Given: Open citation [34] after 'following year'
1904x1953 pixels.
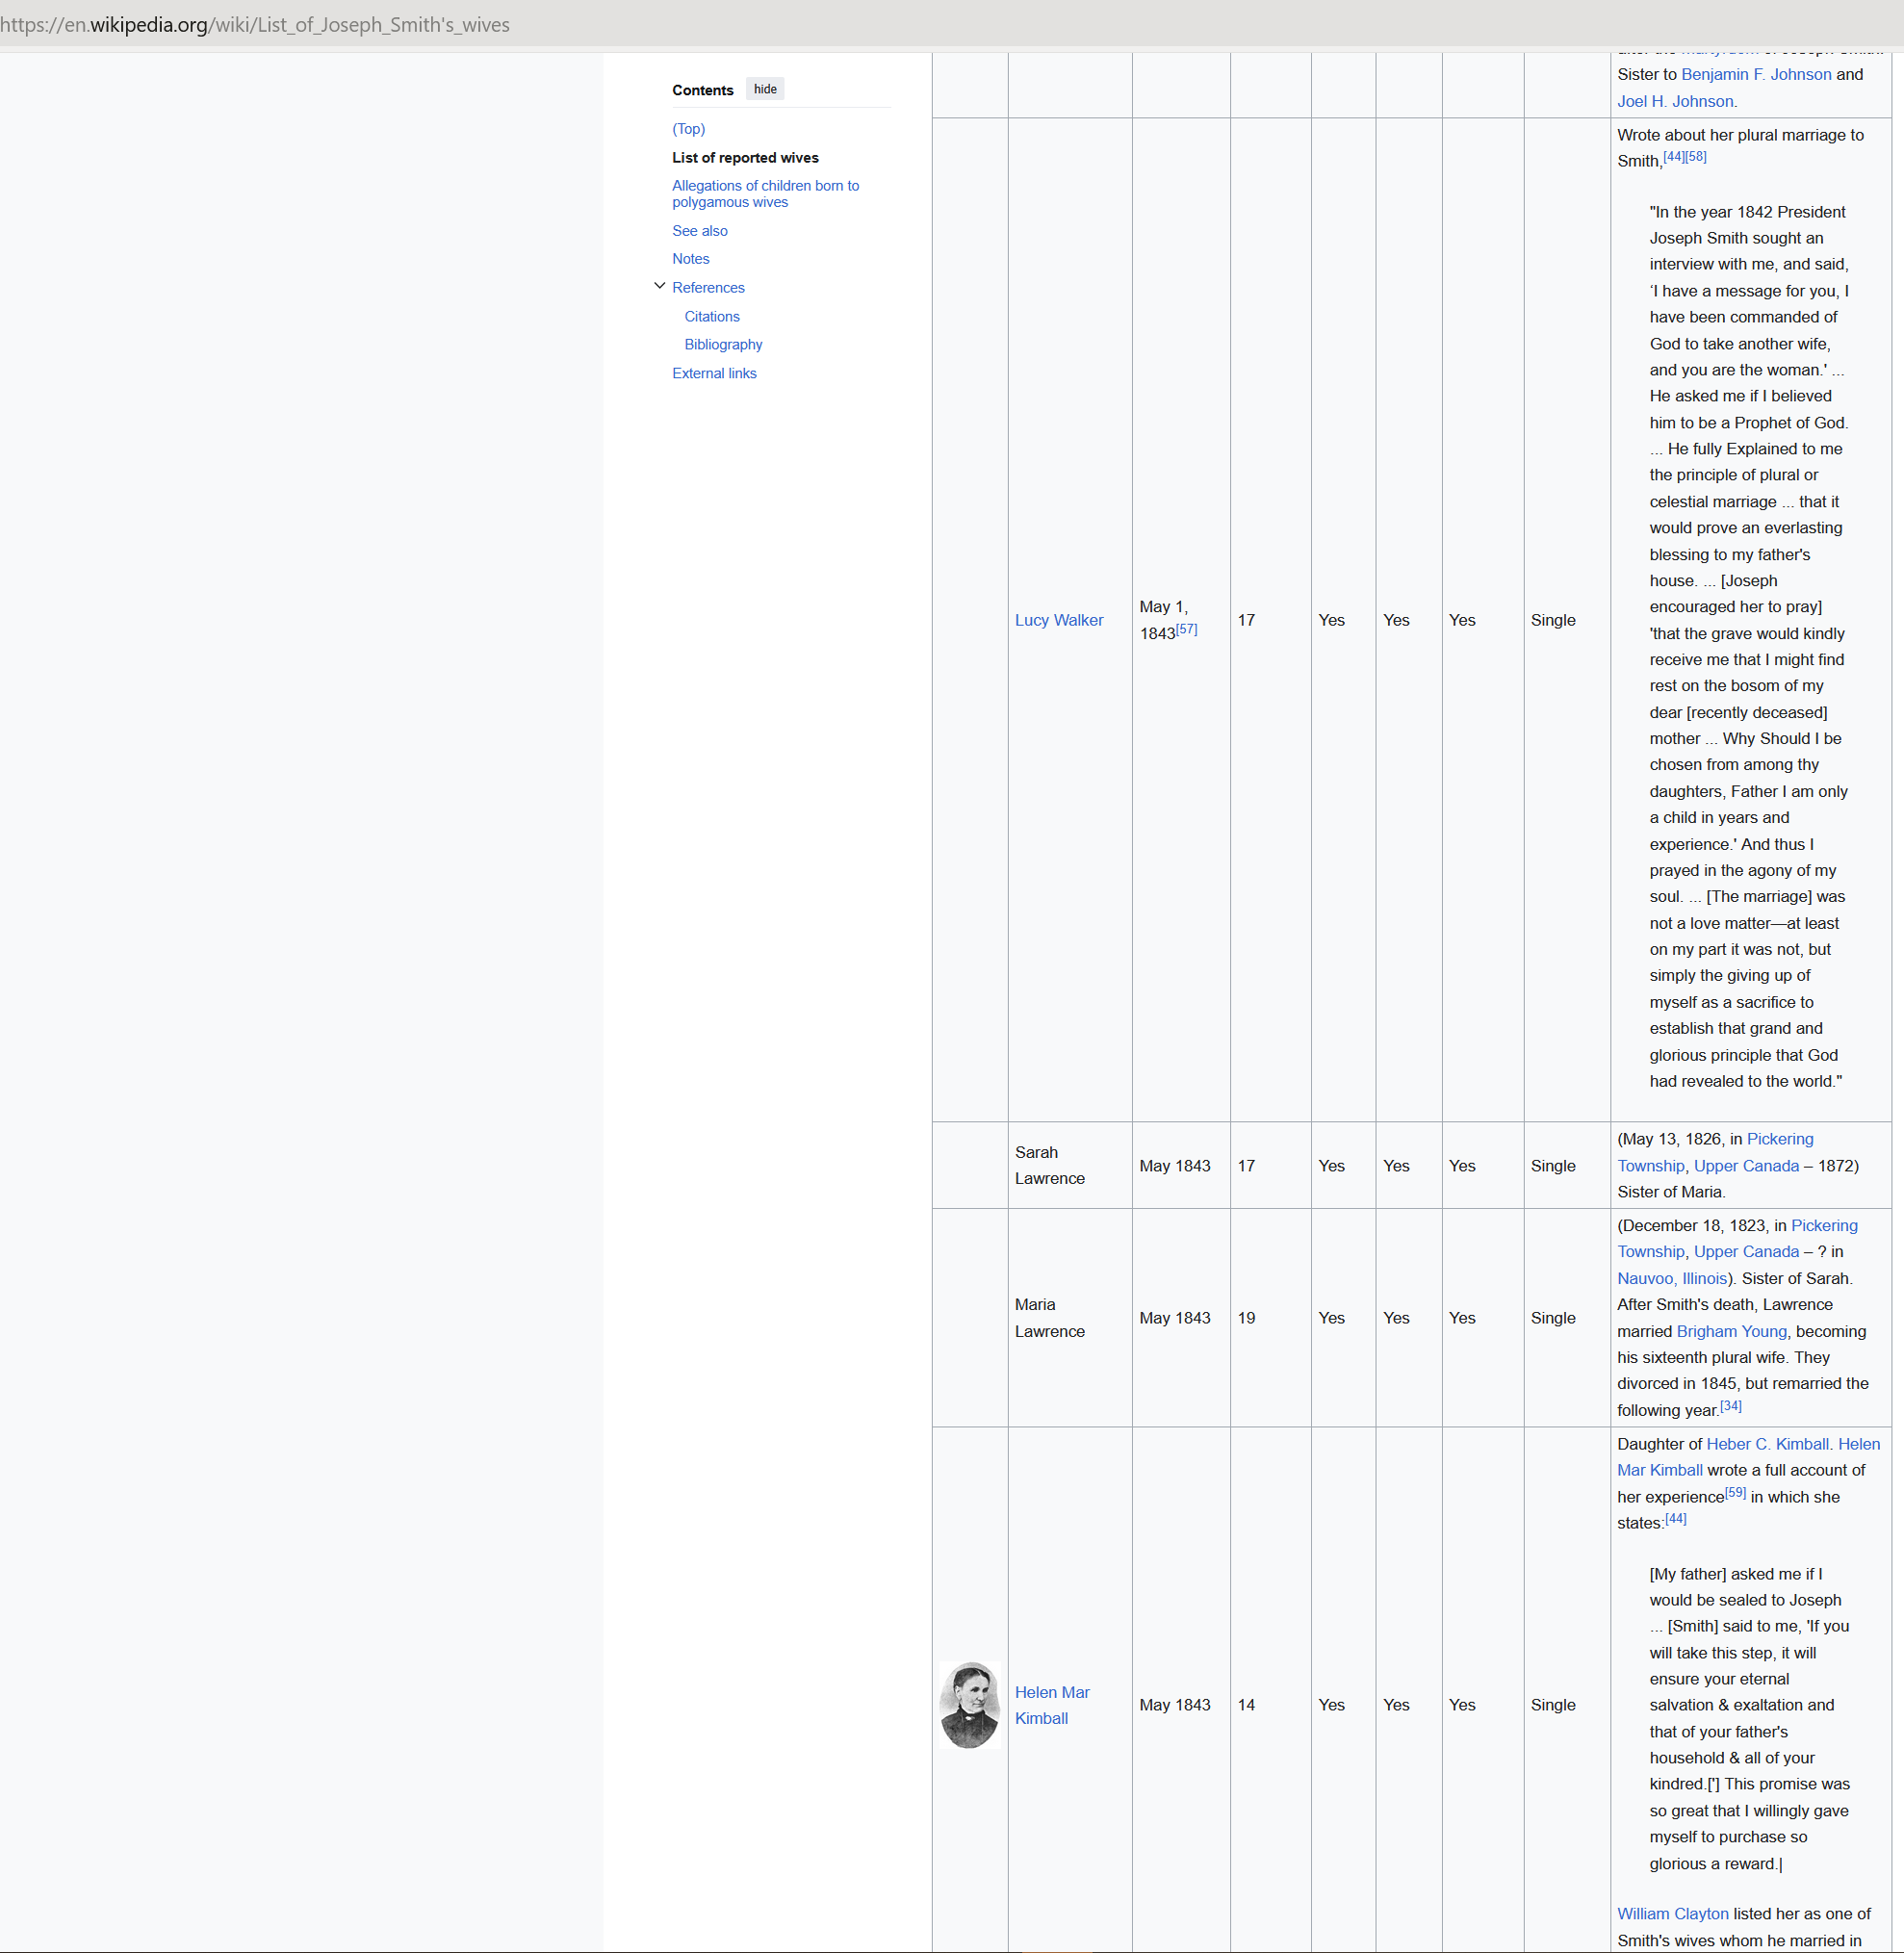Looking at the screenshot, I should pyautogui.click(x=1731, y=1406).
